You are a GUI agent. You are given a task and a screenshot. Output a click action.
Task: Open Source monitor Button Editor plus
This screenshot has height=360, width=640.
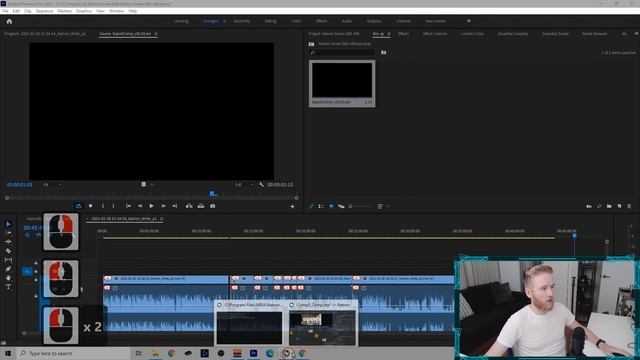[292, 207]
